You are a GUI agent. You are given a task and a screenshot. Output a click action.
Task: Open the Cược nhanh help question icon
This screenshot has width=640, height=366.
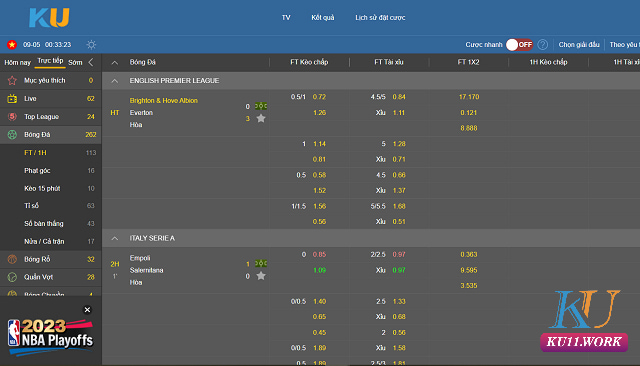tap(542, 44)
